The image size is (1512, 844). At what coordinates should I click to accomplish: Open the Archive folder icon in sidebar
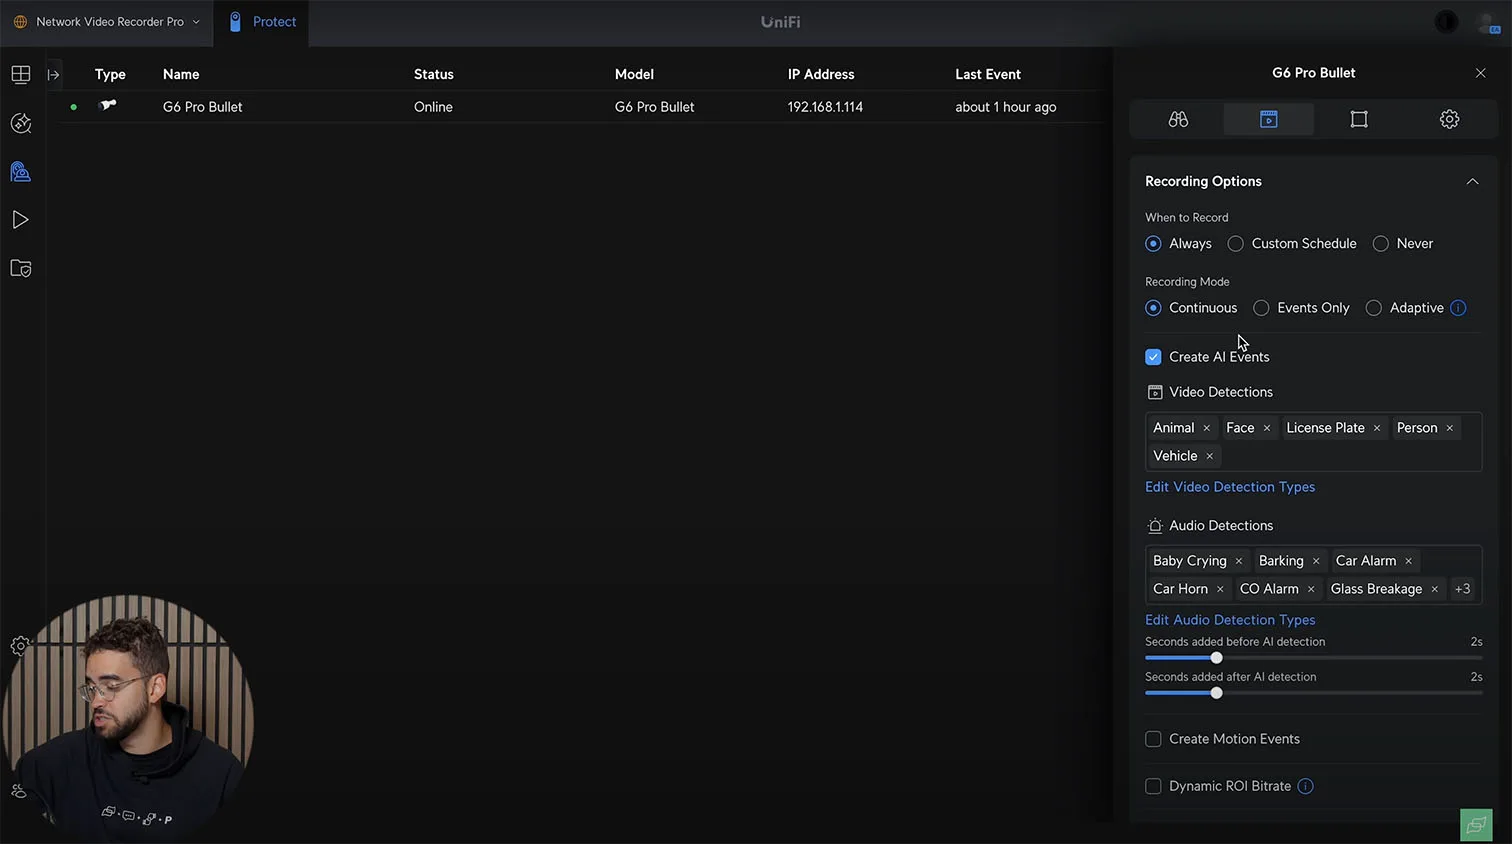(21, 268)
